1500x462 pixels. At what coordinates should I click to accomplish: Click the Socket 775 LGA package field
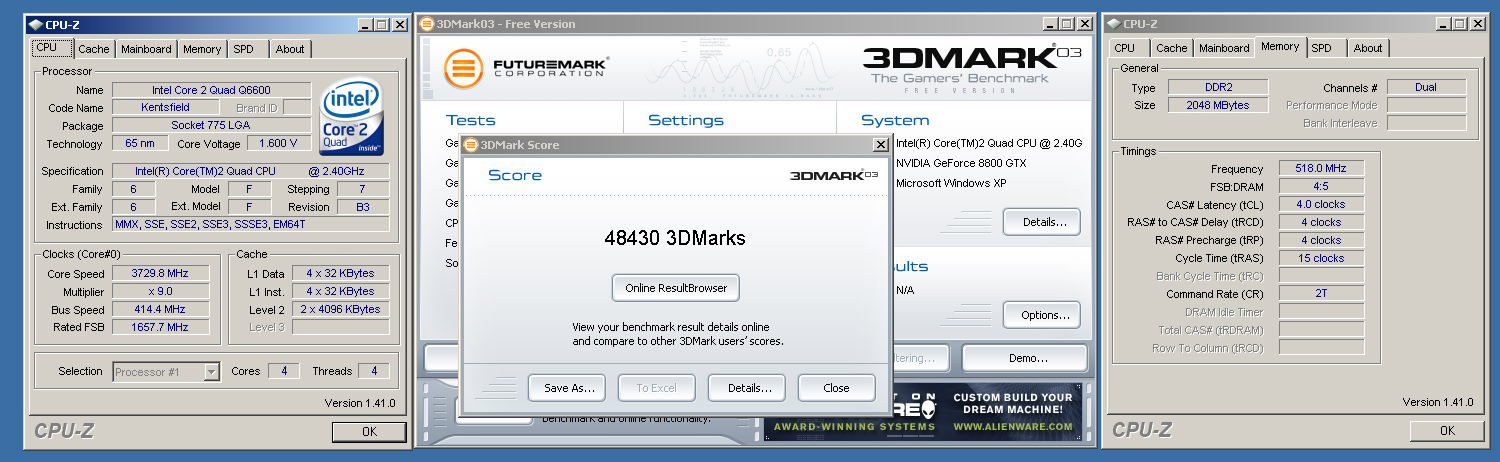point(211,126)
